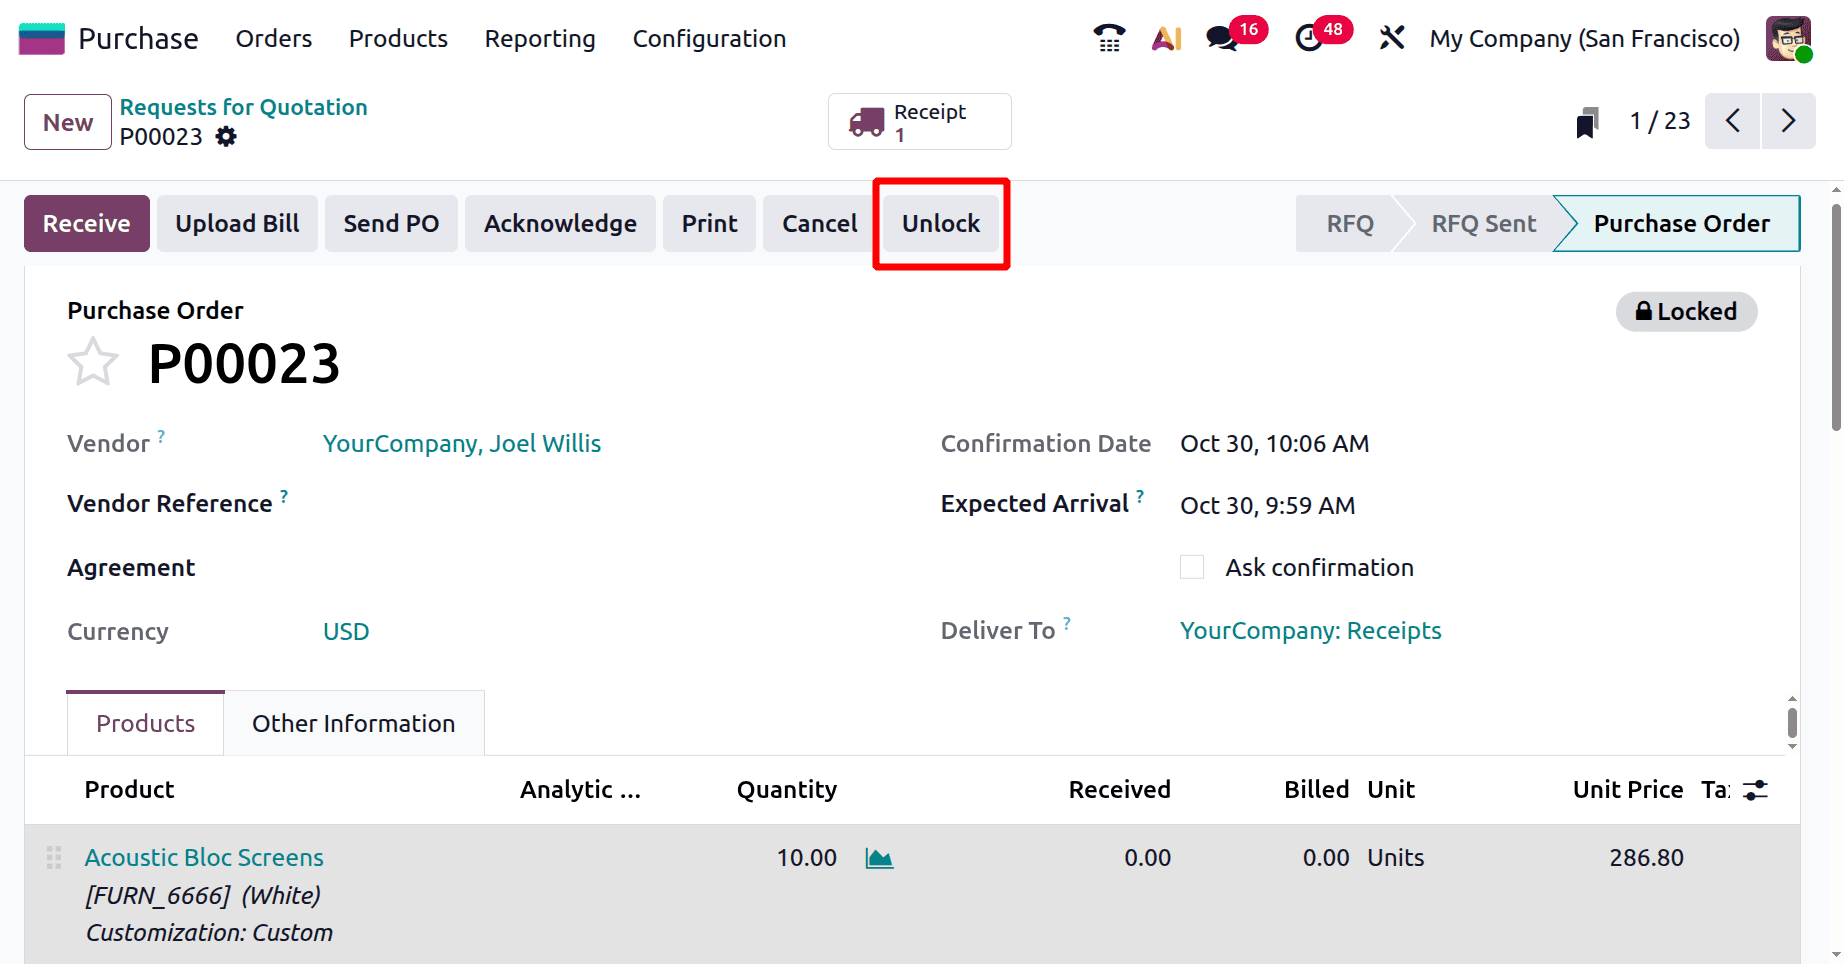
Task: Open the user avatar menu
Action: [1789, 38]
